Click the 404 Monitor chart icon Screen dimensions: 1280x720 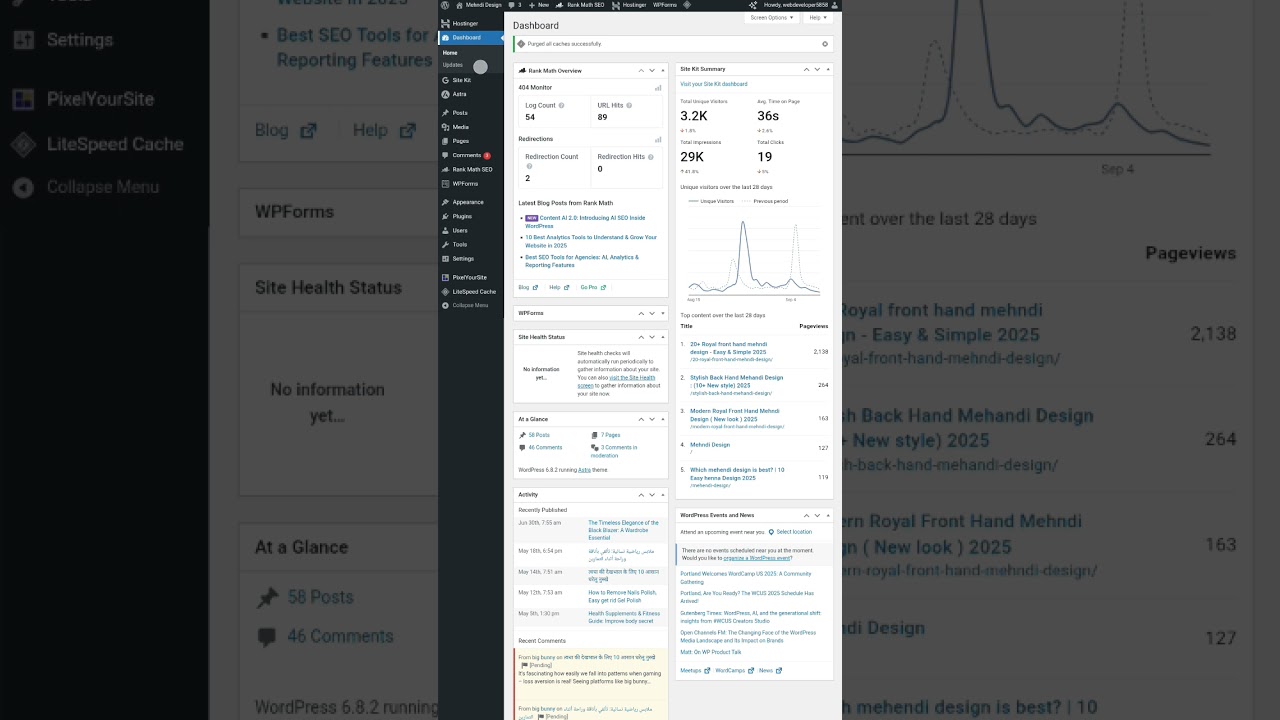pos(658,88)
